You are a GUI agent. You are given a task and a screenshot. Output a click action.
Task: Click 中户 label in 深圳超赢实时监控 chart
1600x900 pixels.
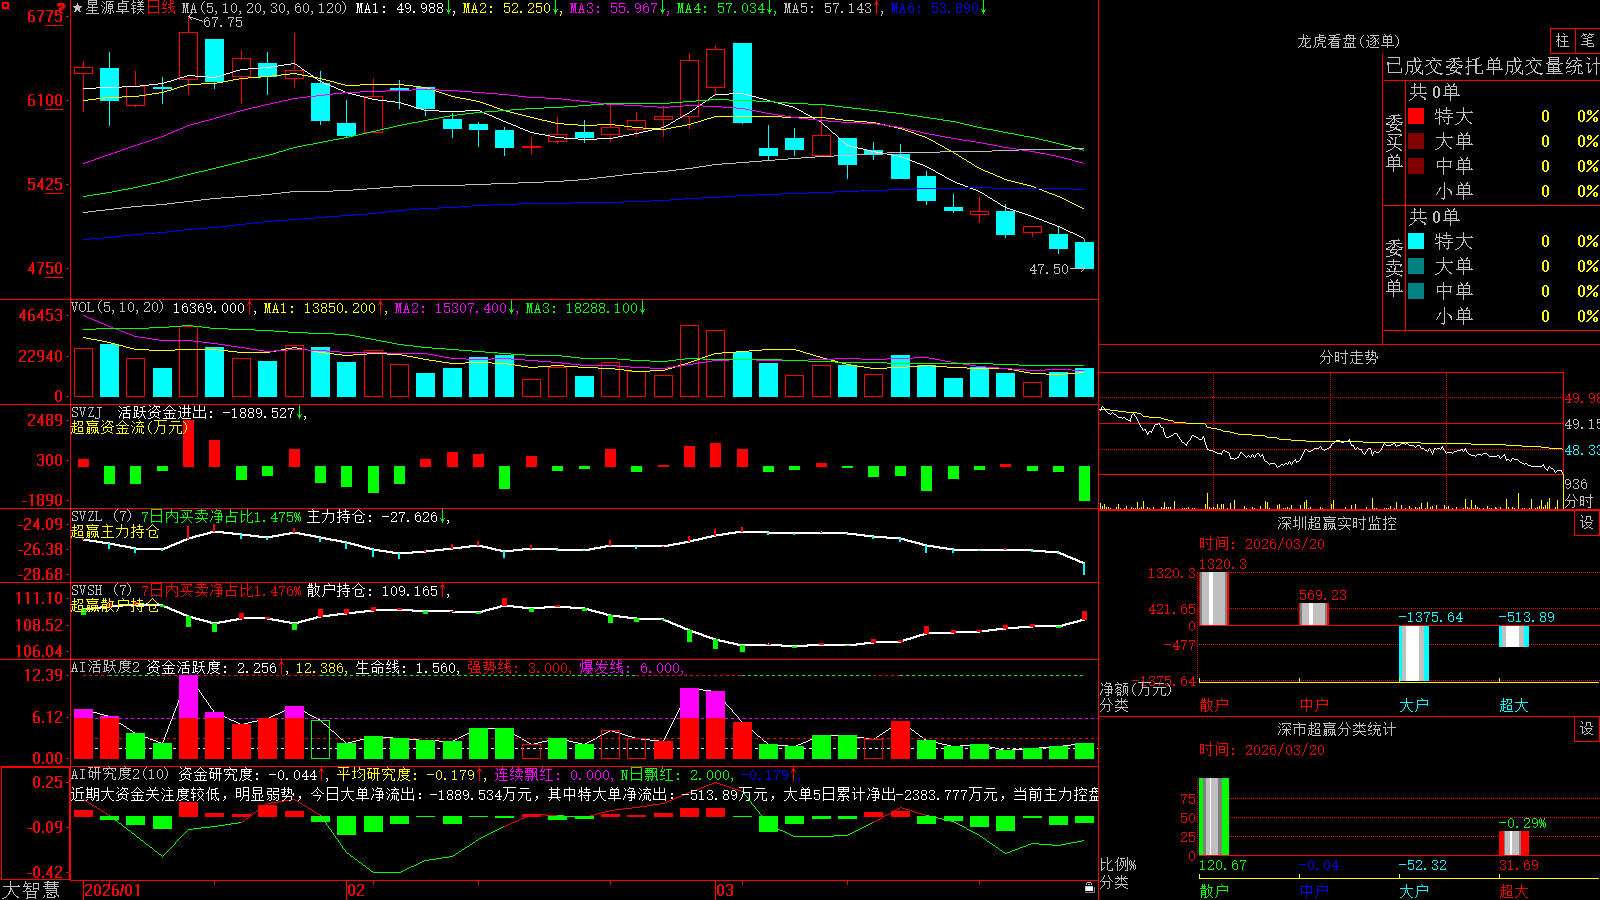[1314, 705]
